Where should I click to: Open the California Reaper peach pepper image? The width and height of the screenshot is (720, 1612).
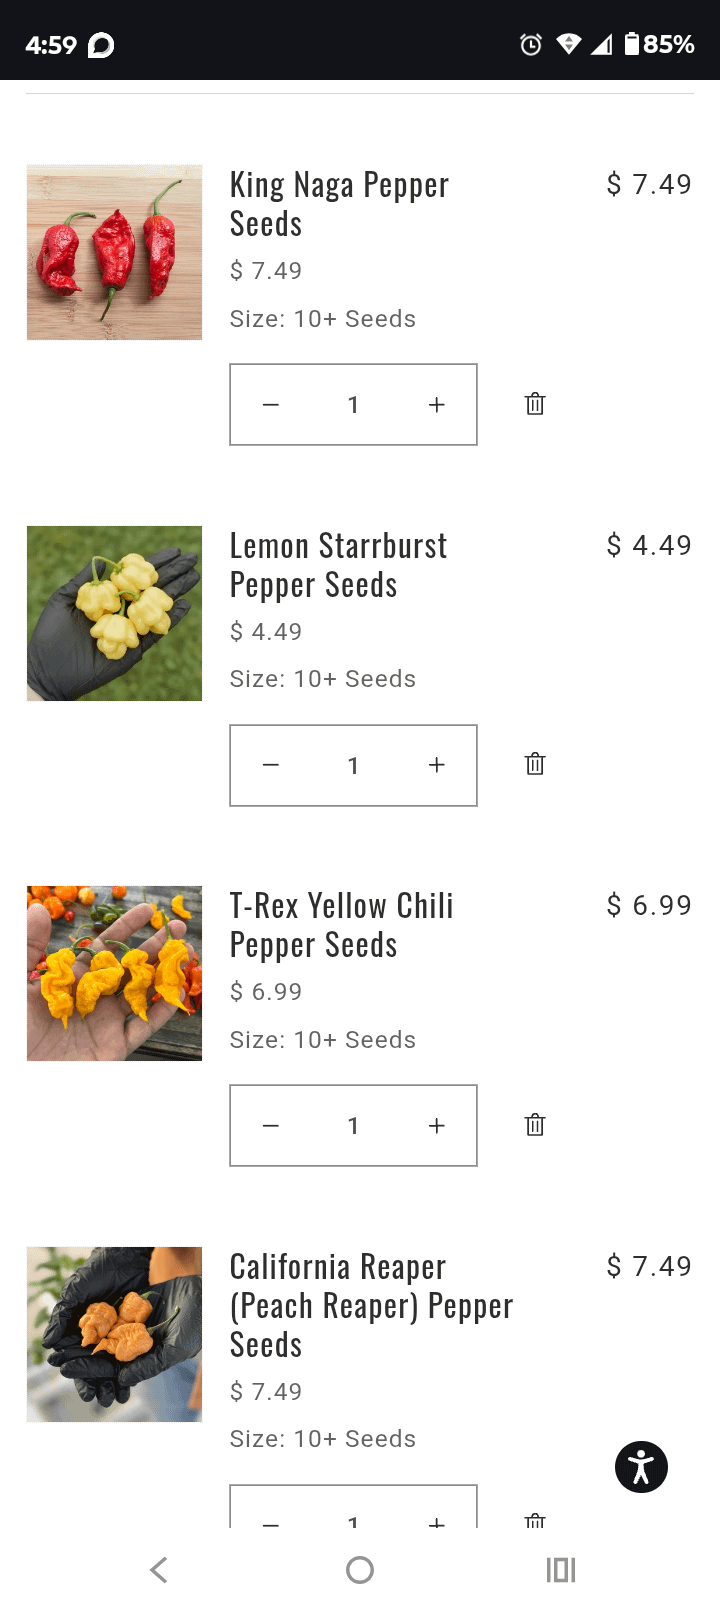[x=114, y=1334]
